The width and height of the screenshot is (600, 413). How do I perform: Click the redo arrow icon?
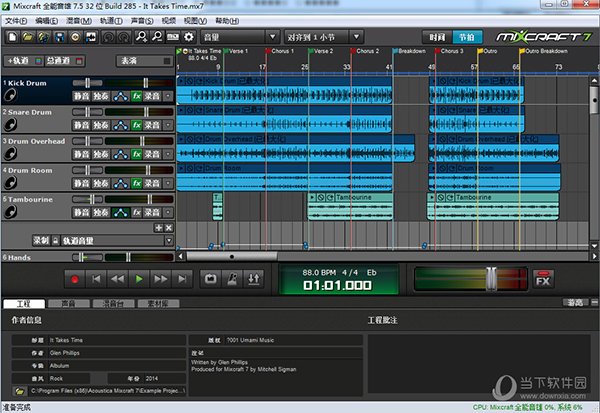(x=124, y=37)
